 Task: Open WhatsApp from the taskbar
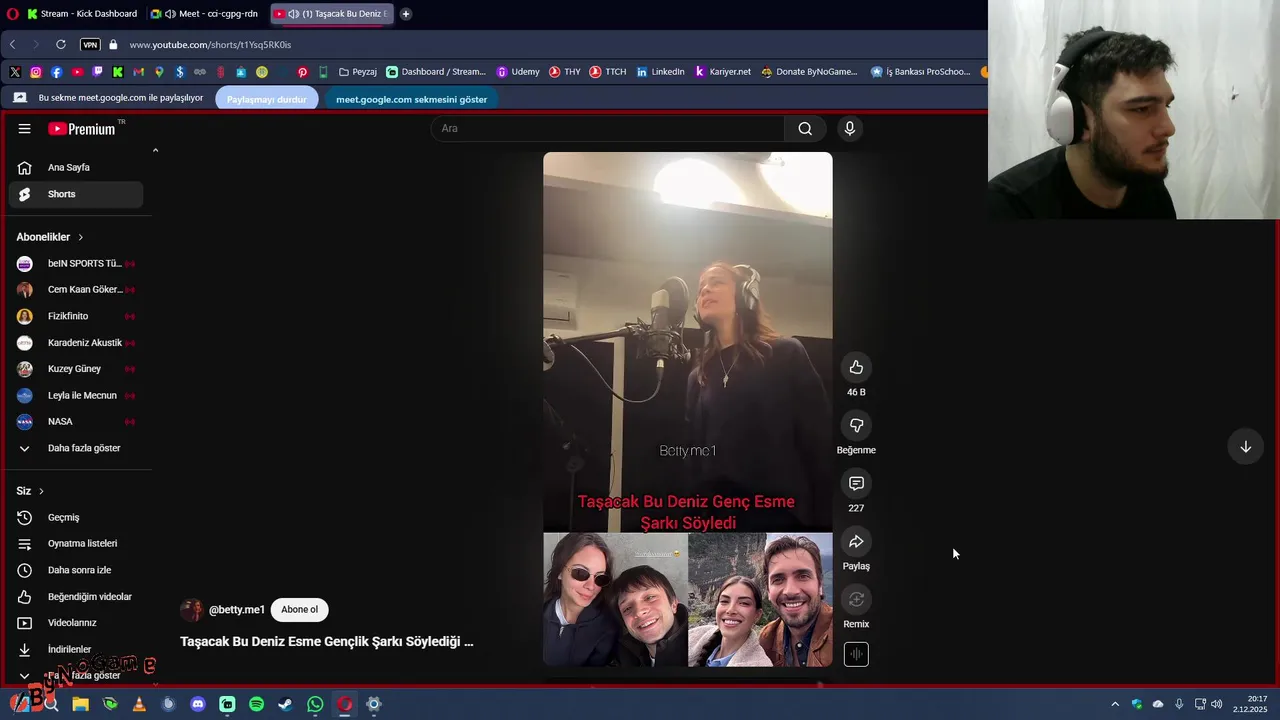pyautogui.click(x=315, y=704)
